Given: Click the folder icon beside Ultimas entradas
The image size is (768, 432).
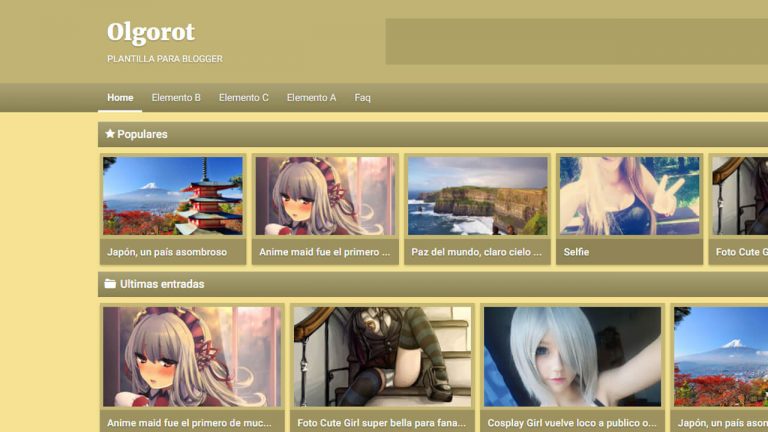Looking at the screenshot, I should click(110, 284).
